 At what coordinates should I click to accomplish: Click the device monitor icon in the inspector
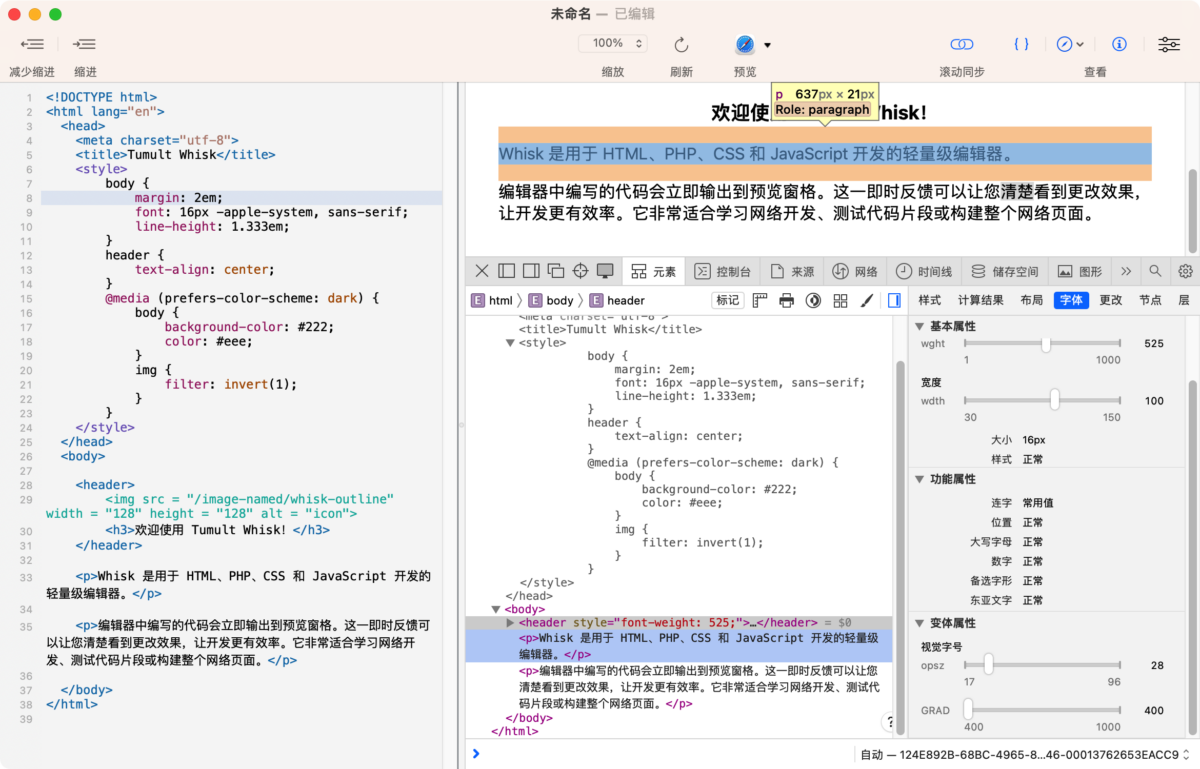pos(605,271)
